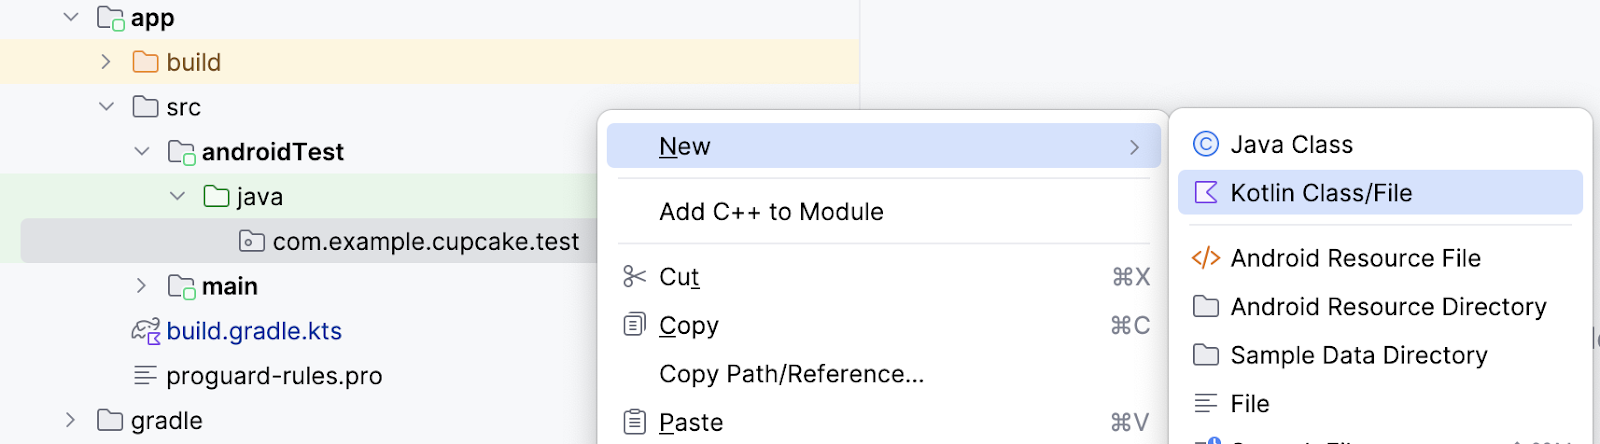1600x444 pixels.
Task: Select the com.example.cupcake.test package
Action: (425, 242)
